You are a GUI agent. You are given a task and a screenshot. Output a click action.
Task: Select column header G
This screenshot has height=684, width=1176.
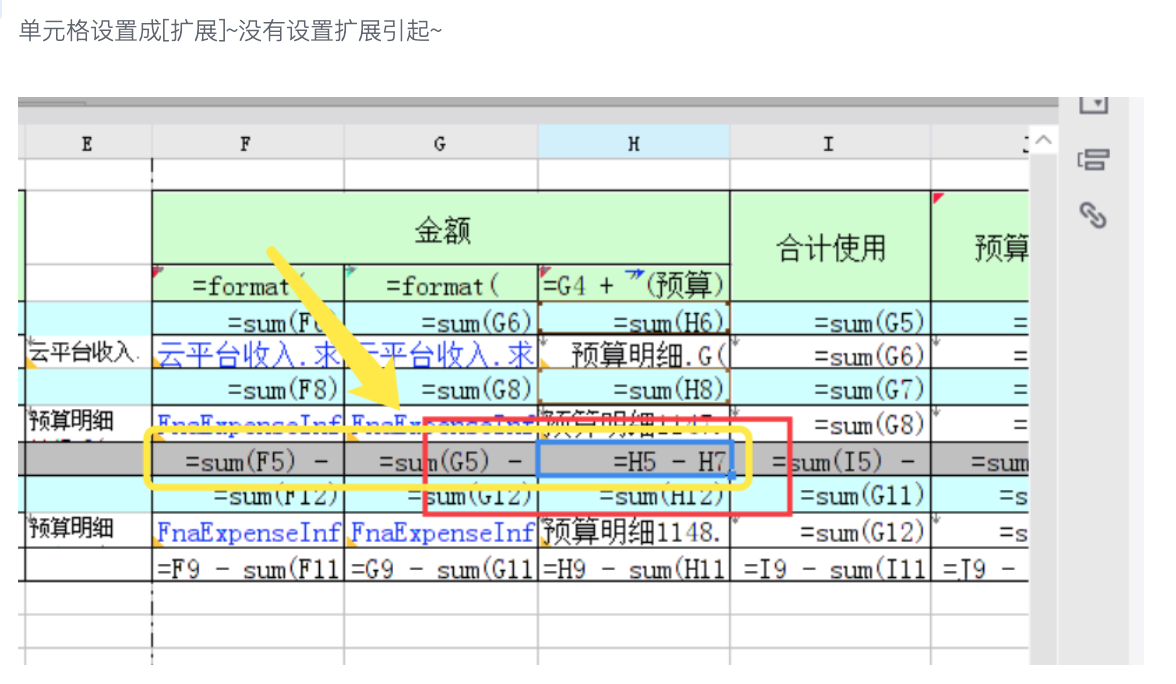[440, 143]
